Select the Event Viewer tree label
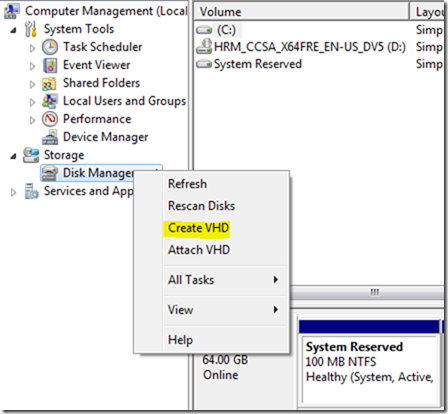 tap(97, 65)
